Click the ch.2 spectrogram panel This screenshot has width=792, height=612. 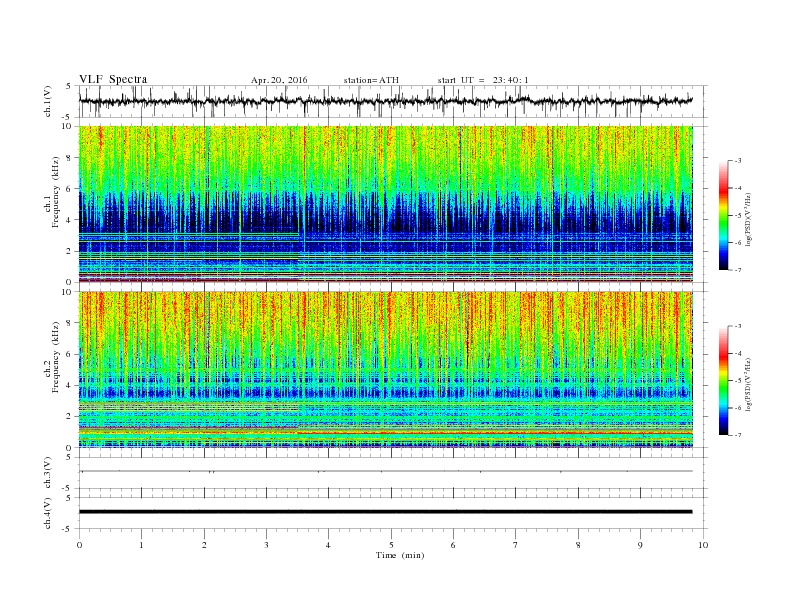(385, 369)
